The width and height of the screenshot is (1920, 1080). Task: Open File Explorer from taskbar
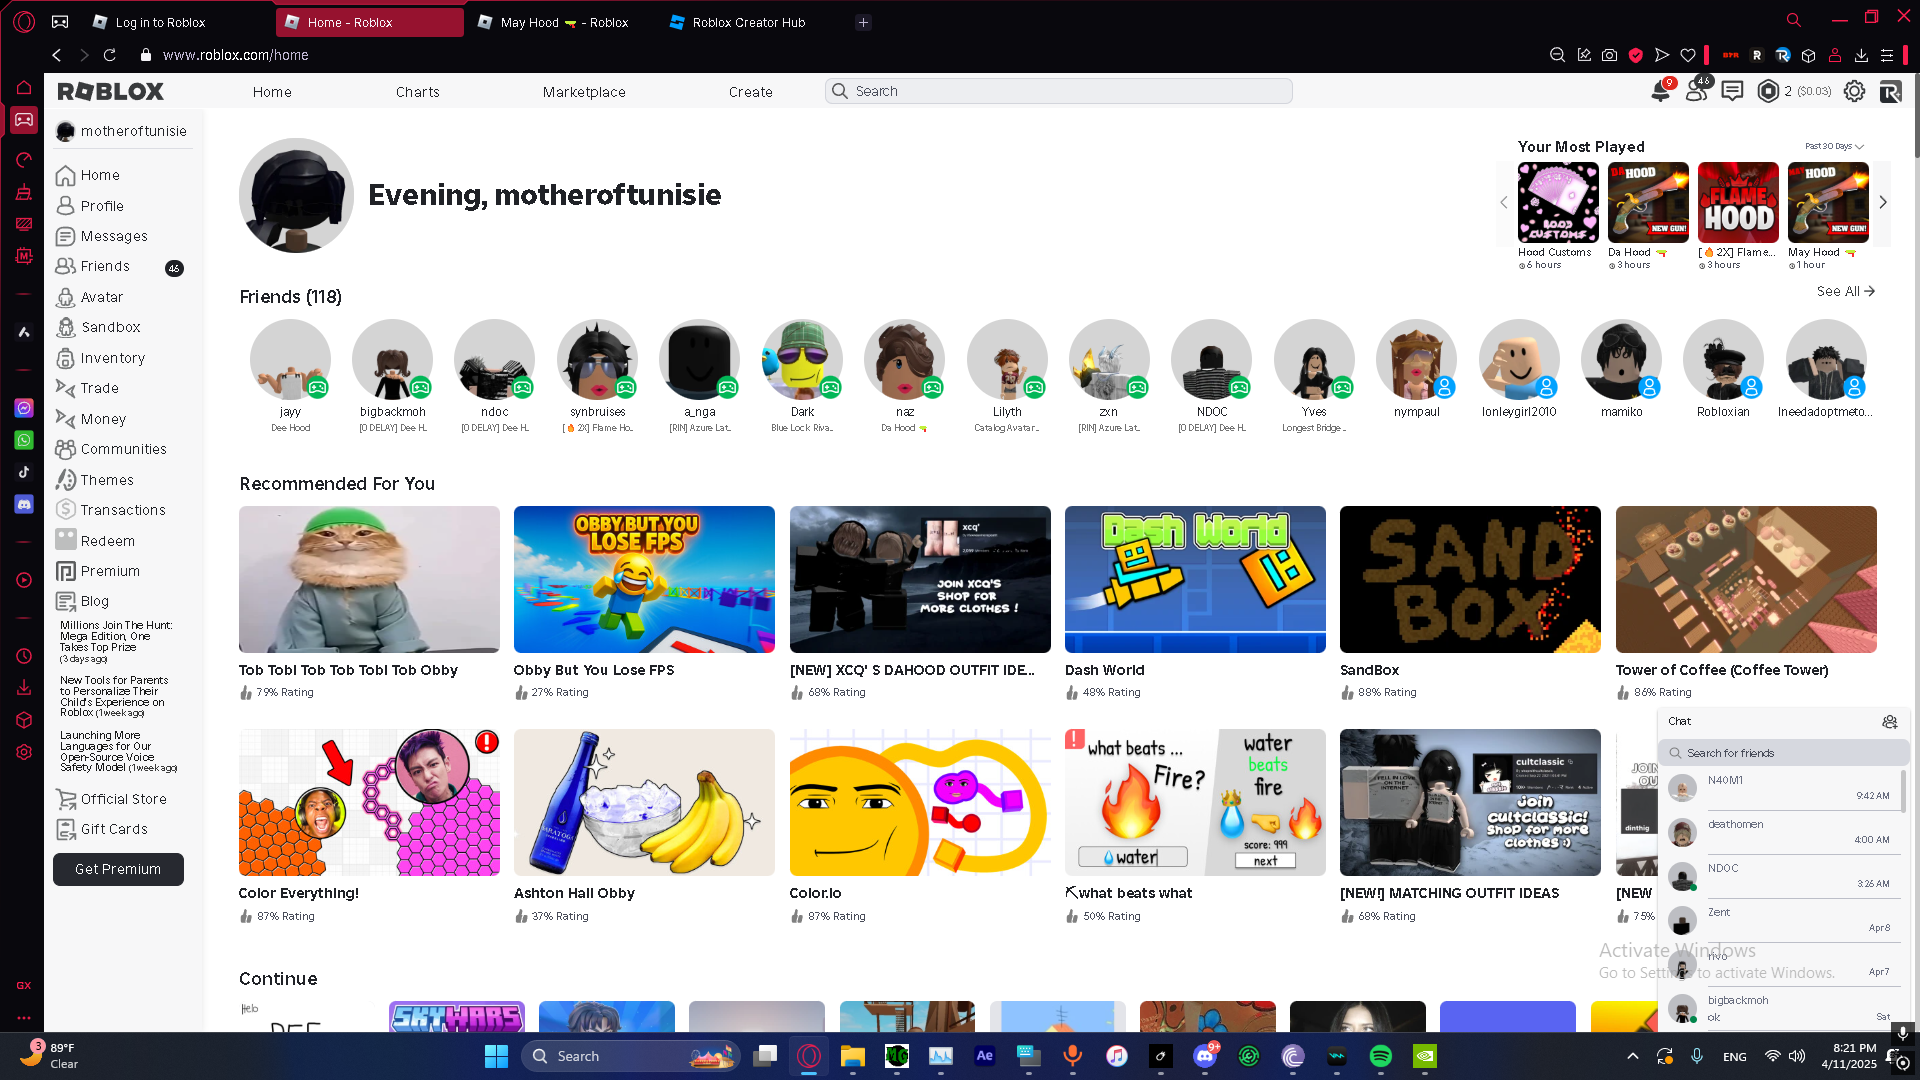tap(852, 1056)
